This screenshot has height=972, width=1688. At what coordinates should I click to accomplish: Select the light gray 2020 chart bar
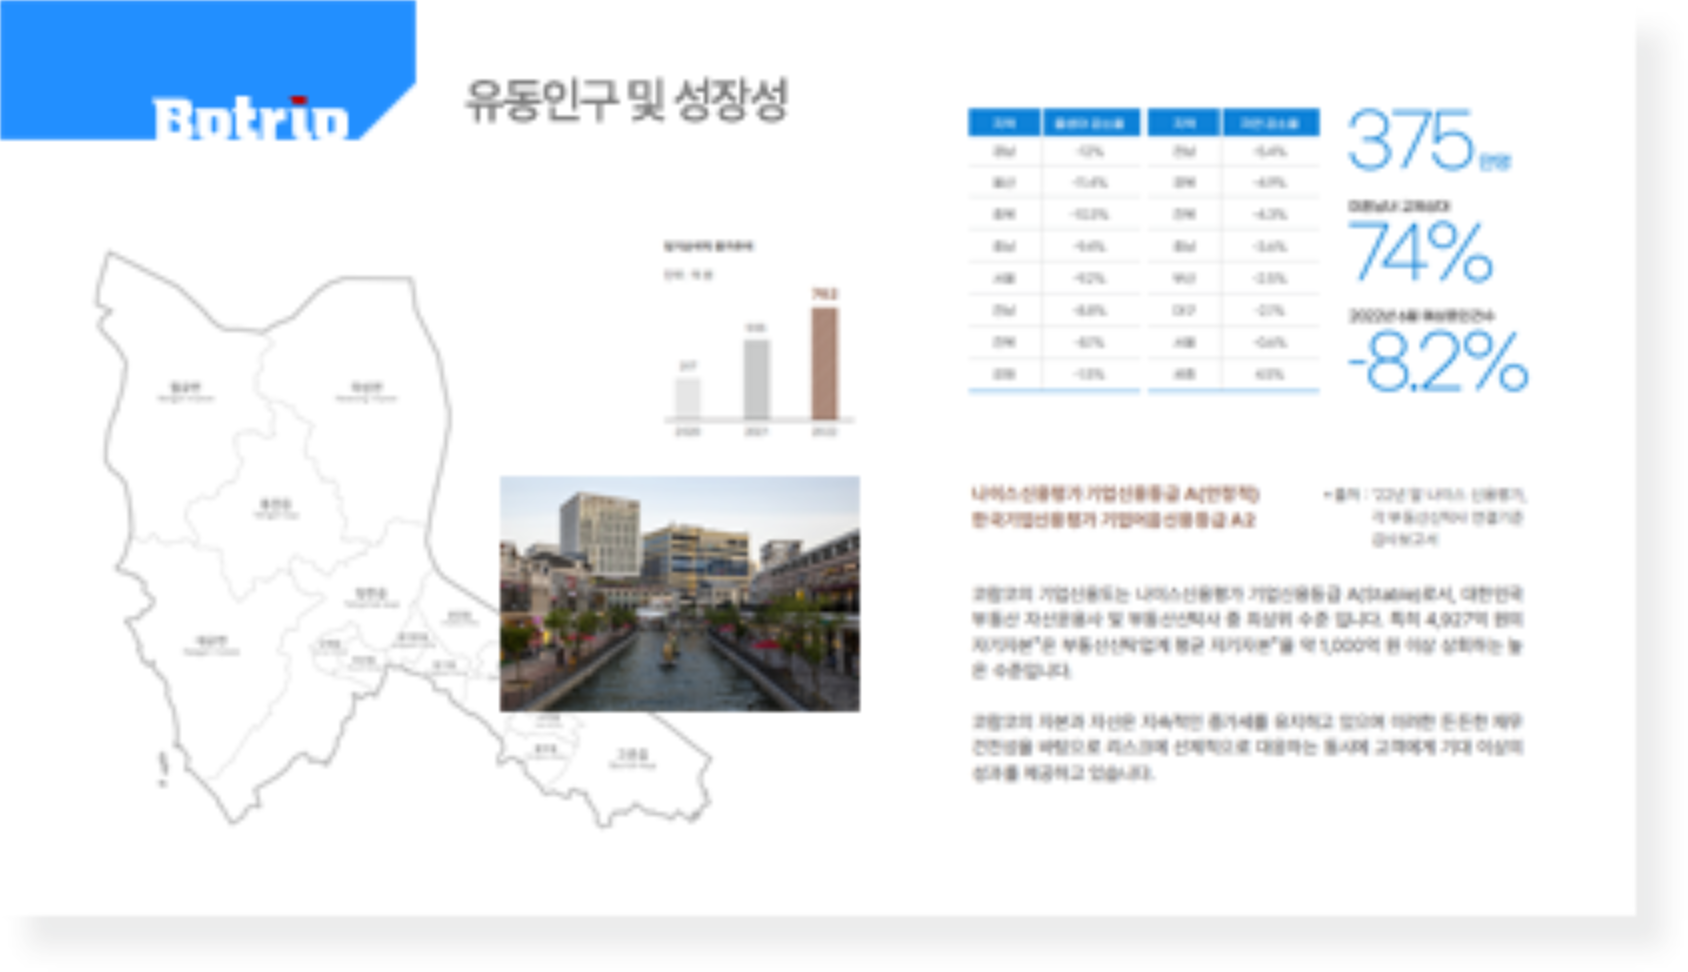click(688, 398)
